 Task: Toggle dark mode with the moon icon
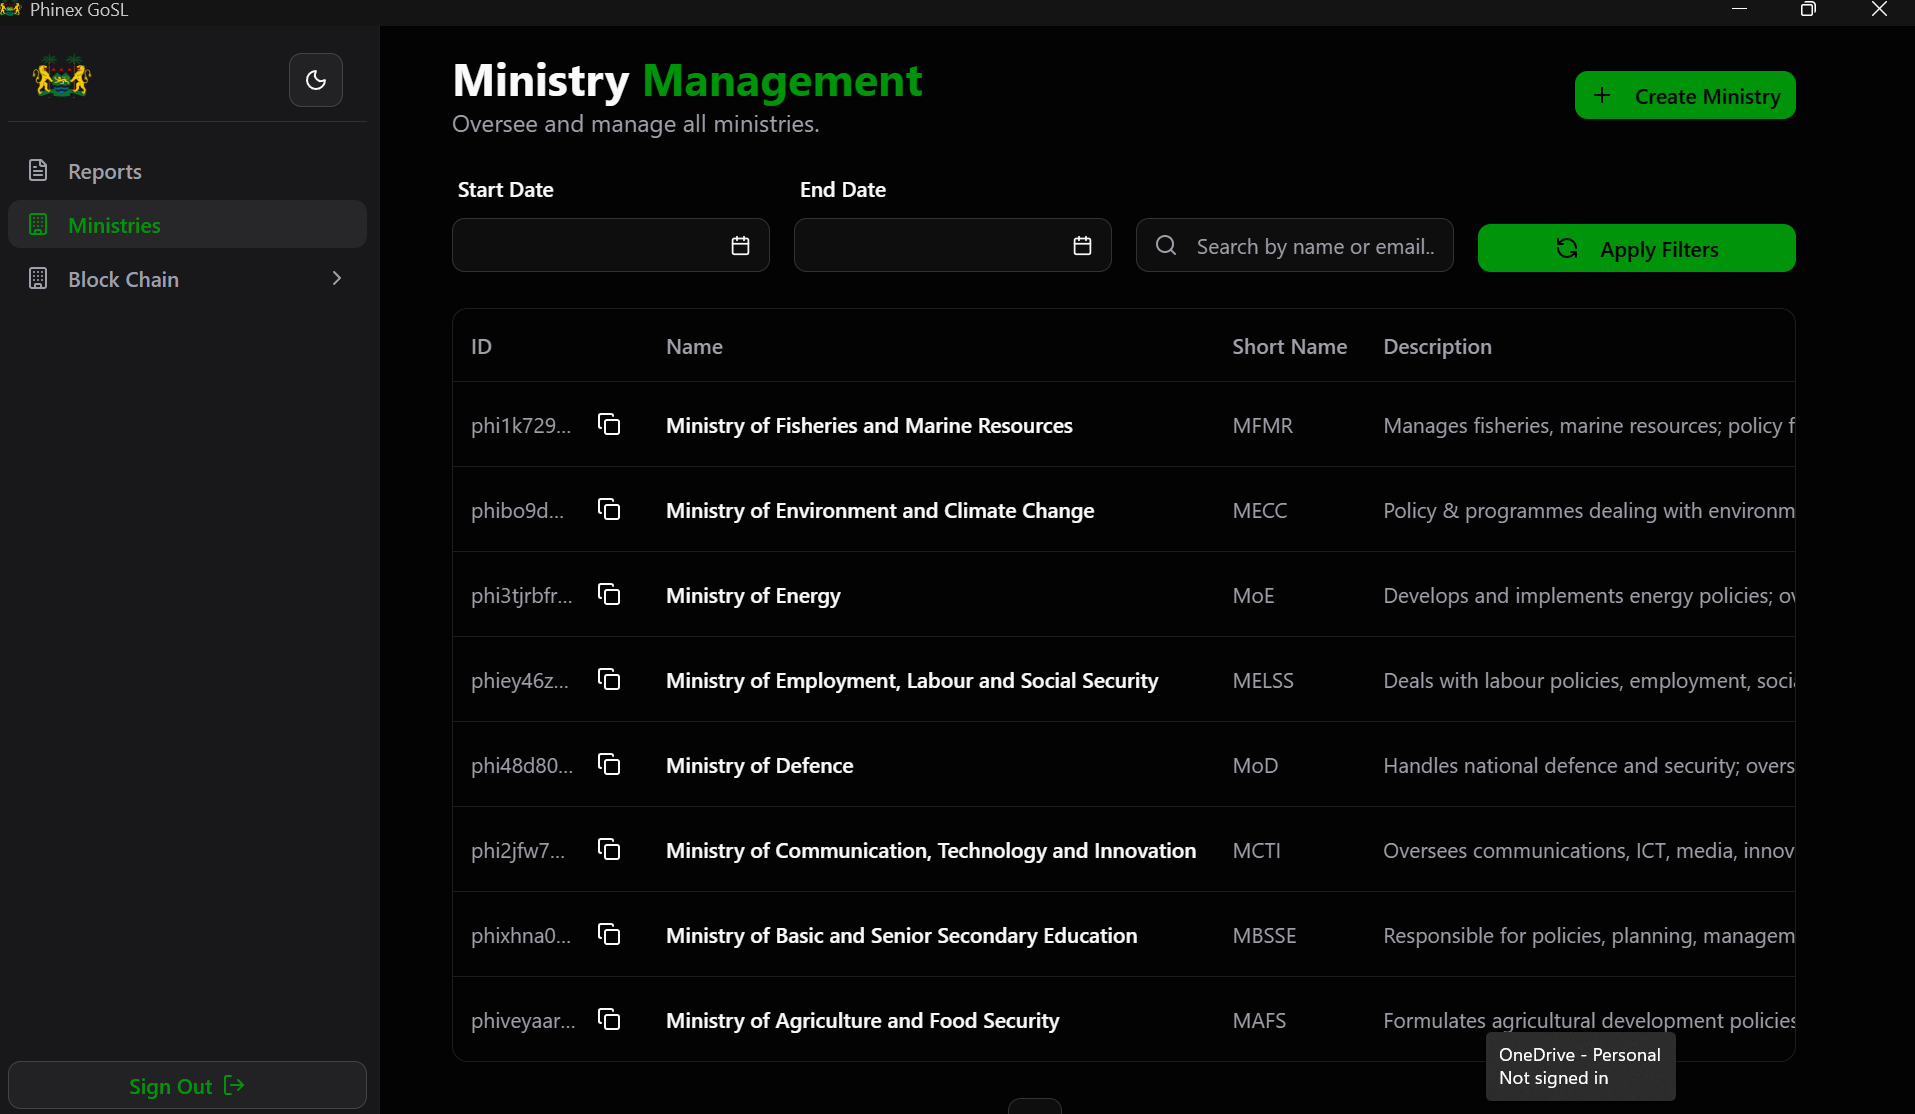[x=315, y=80]
